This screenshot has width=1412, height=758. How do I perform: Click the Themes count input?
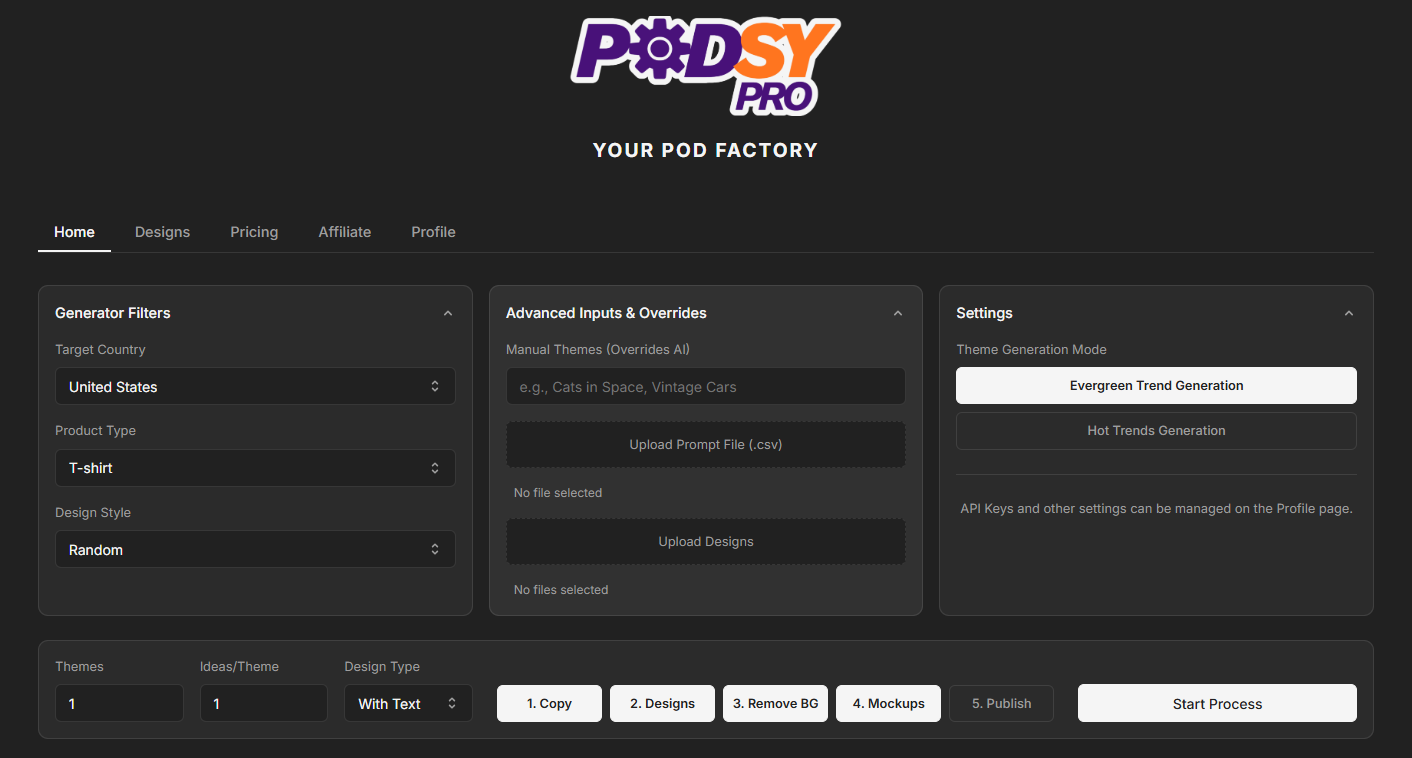point(119,703)
